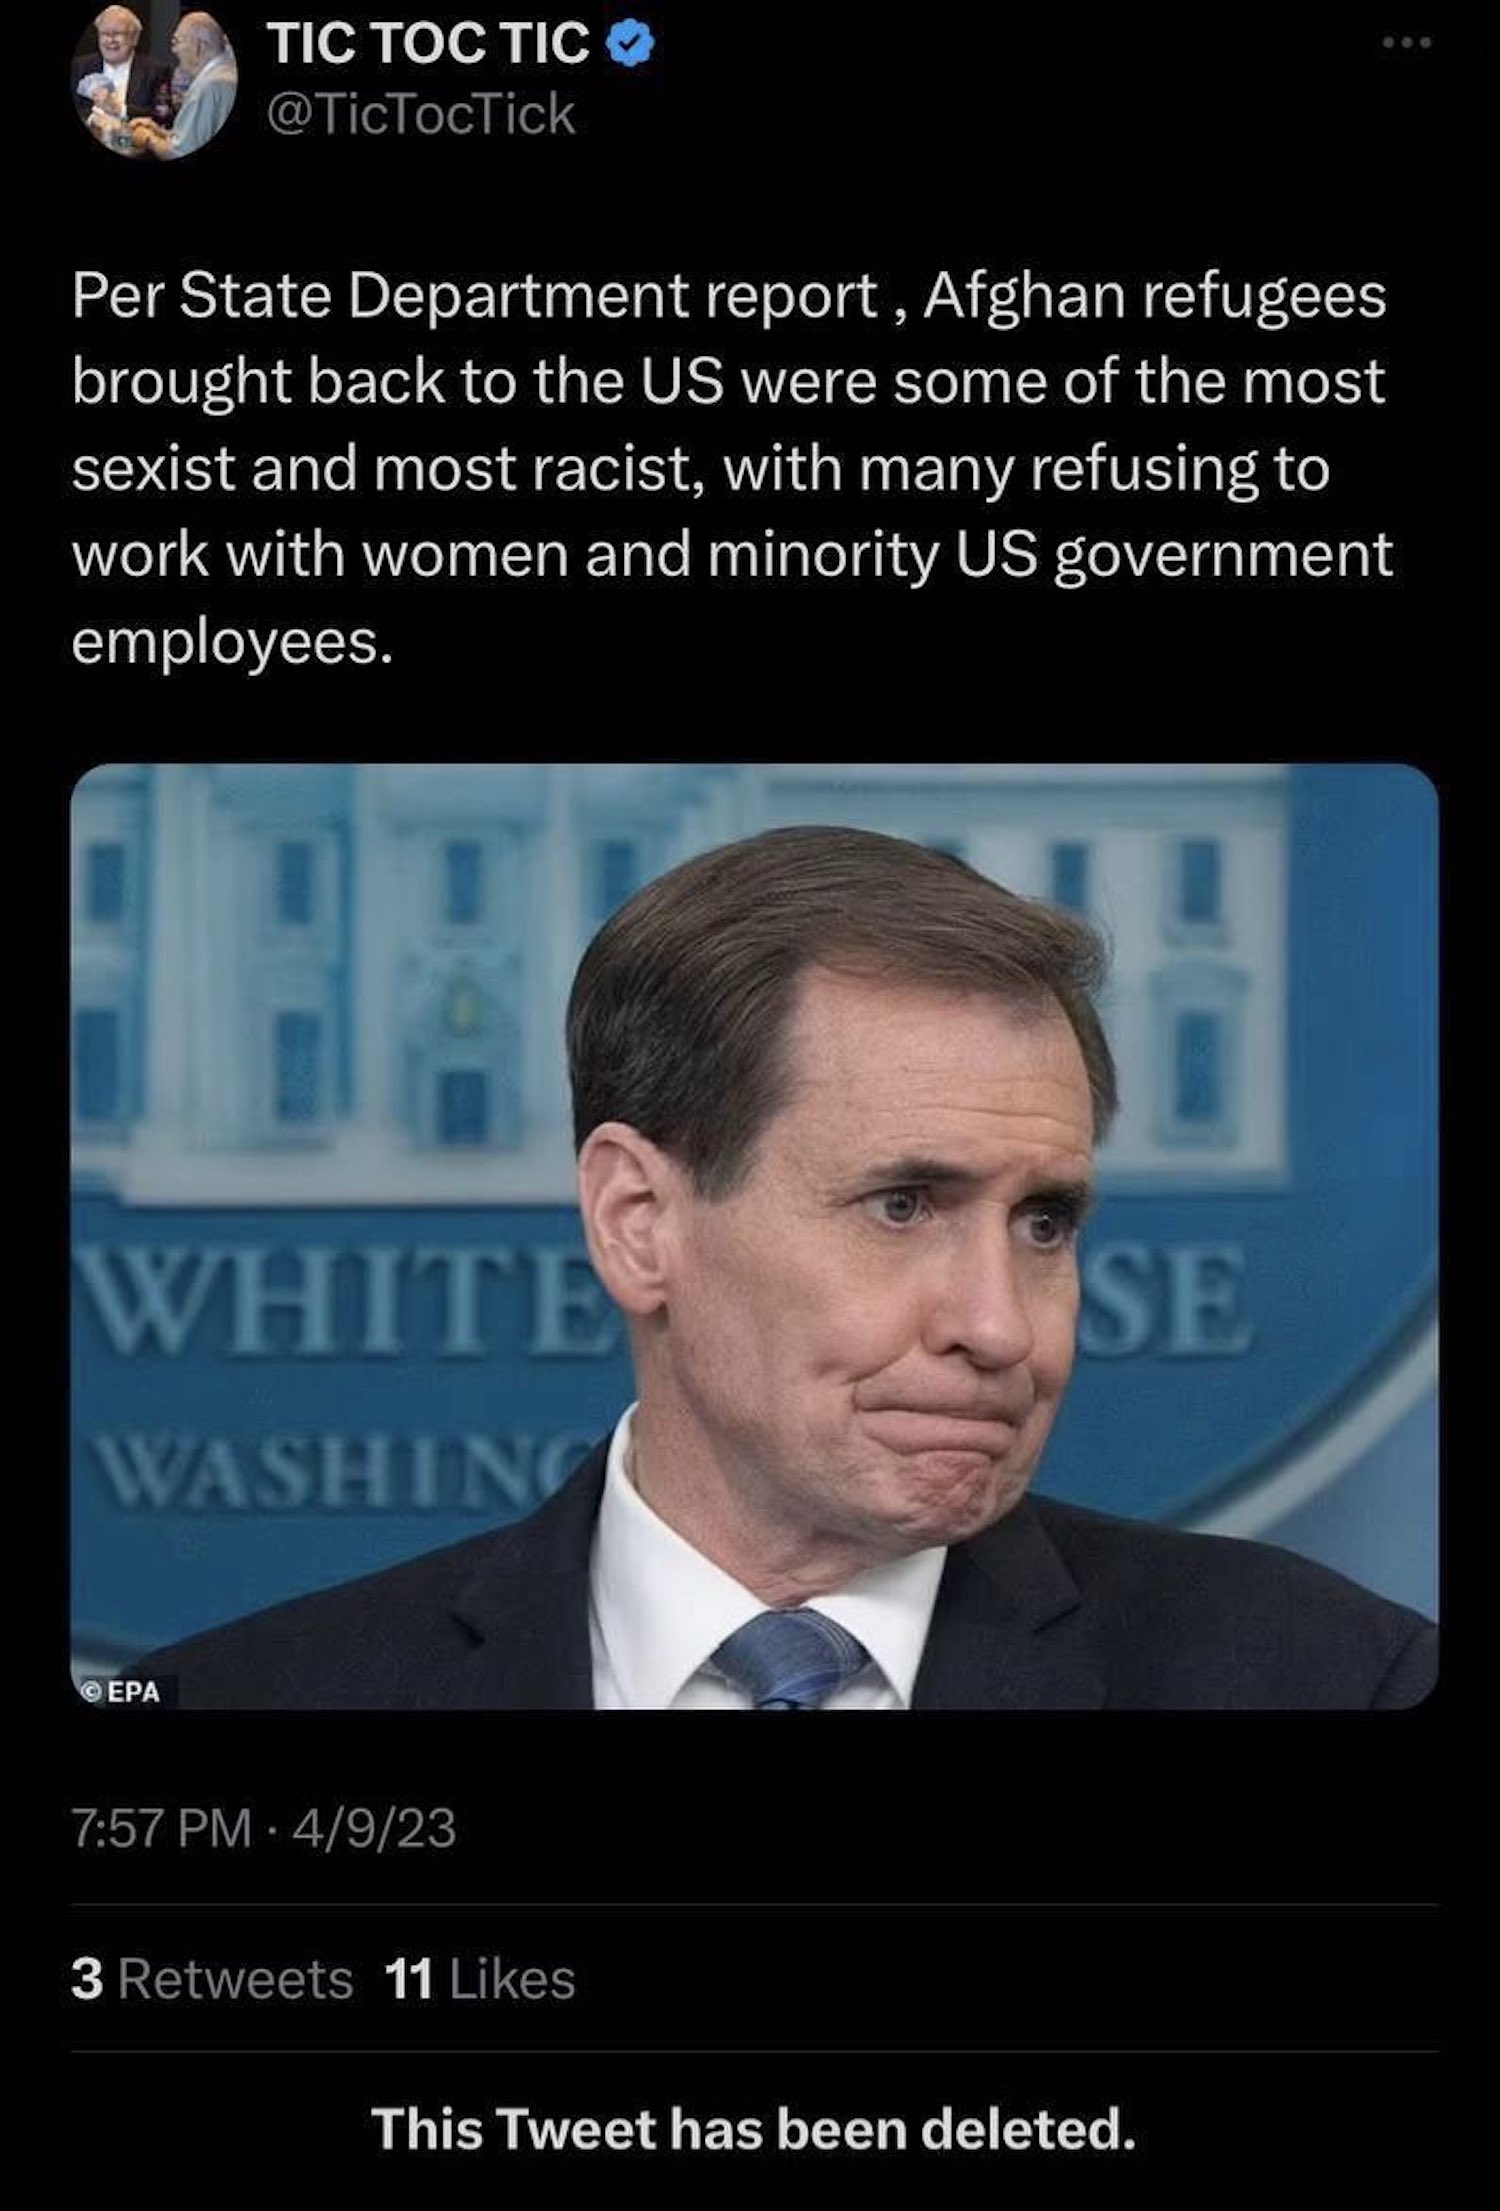
Task: Open the three-dot more options menu
Action: tap(1408, 42)
